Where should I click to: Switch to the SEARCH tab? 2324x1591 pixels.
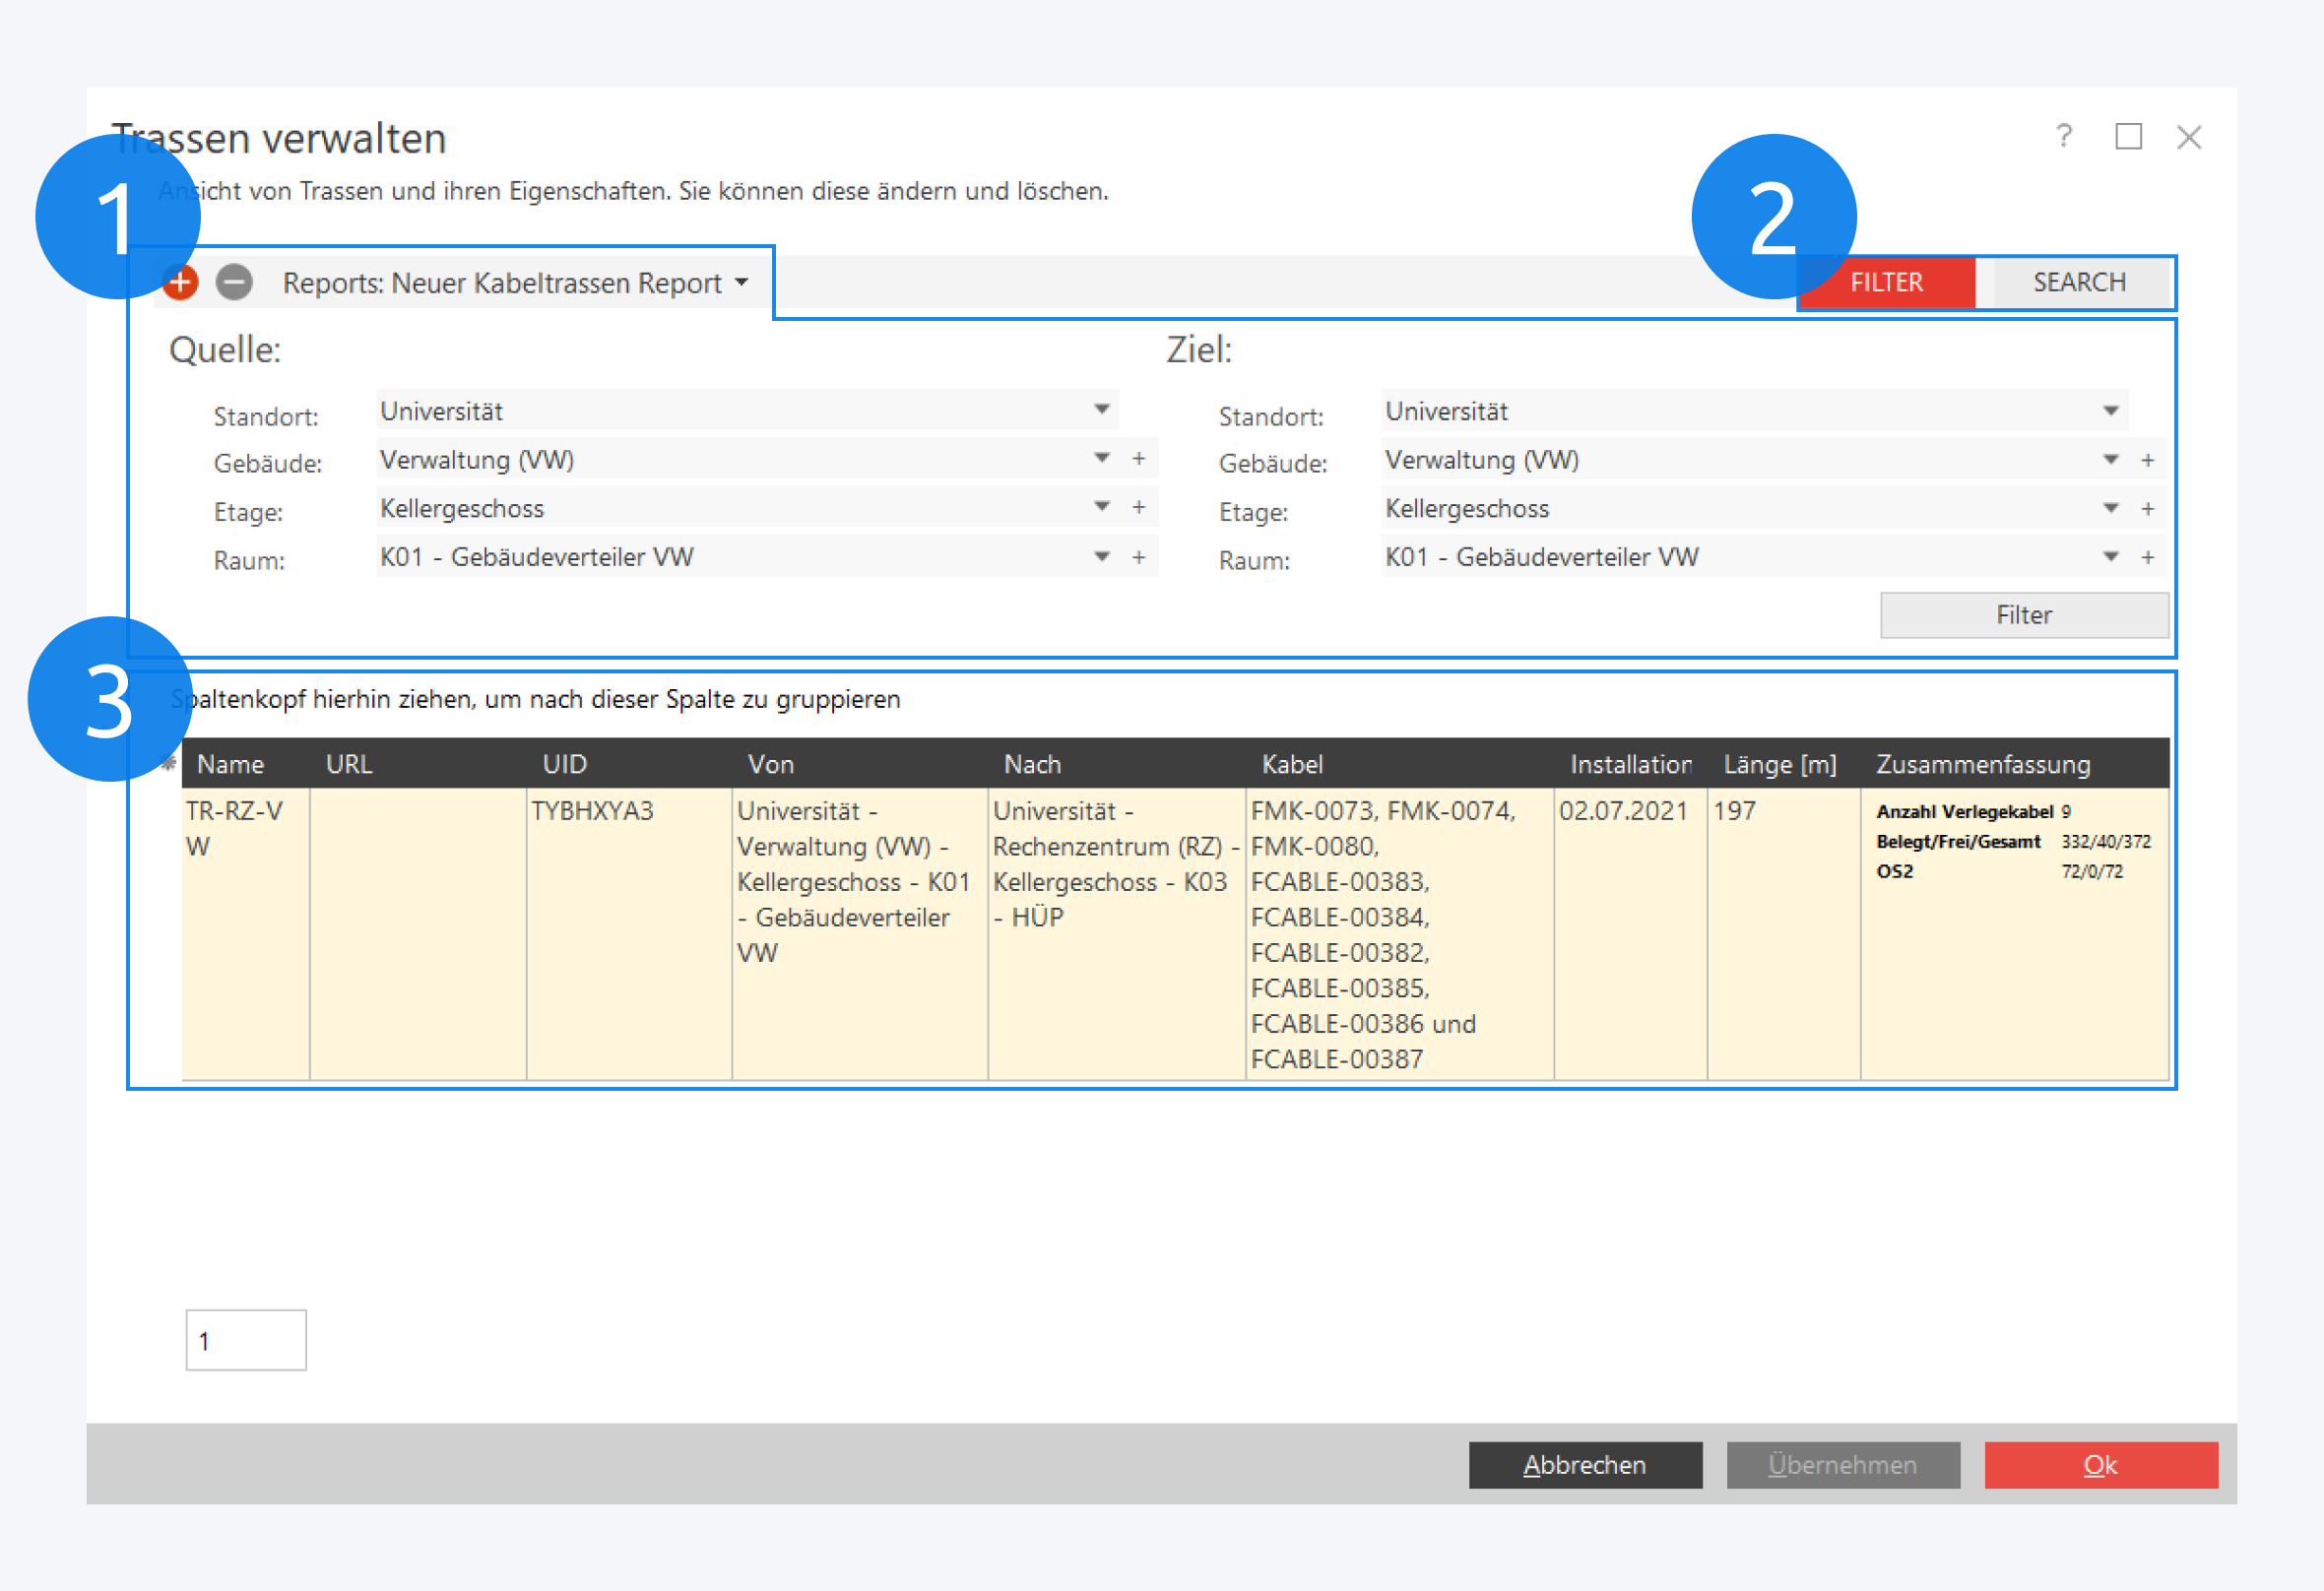click(x=2079, y=282)
